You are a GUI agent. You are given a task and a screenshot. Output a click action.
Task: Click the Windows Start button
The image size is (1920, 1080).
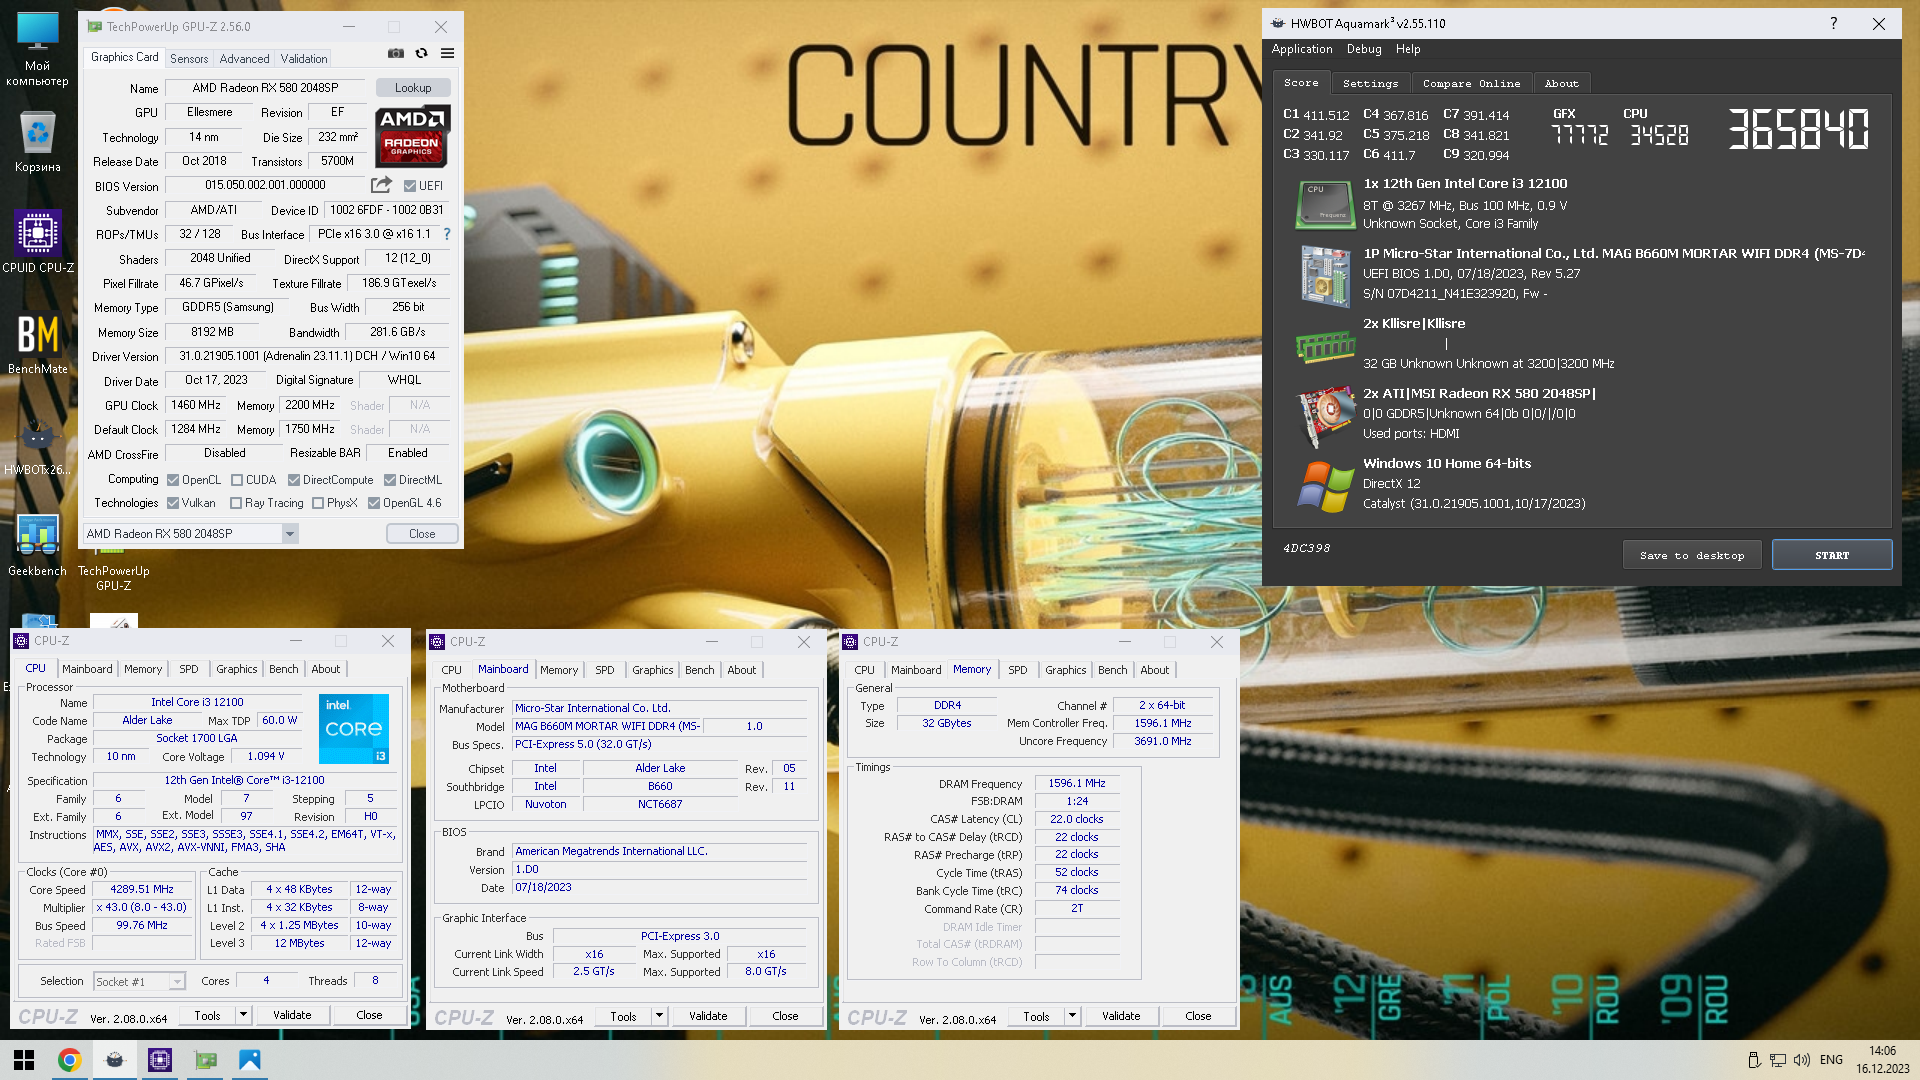(24, 1060)
